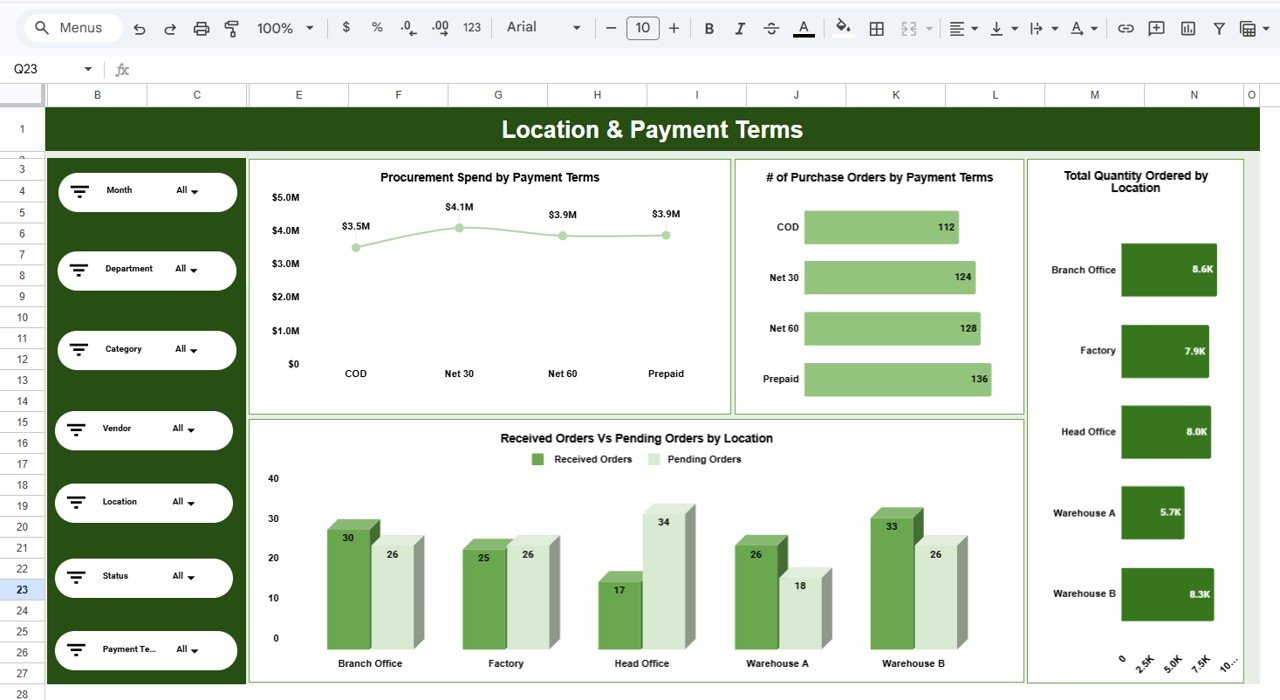This screenshot has width=1280, height=700.
Task: Toggle italic formatting
Action: tap(740, 27)
